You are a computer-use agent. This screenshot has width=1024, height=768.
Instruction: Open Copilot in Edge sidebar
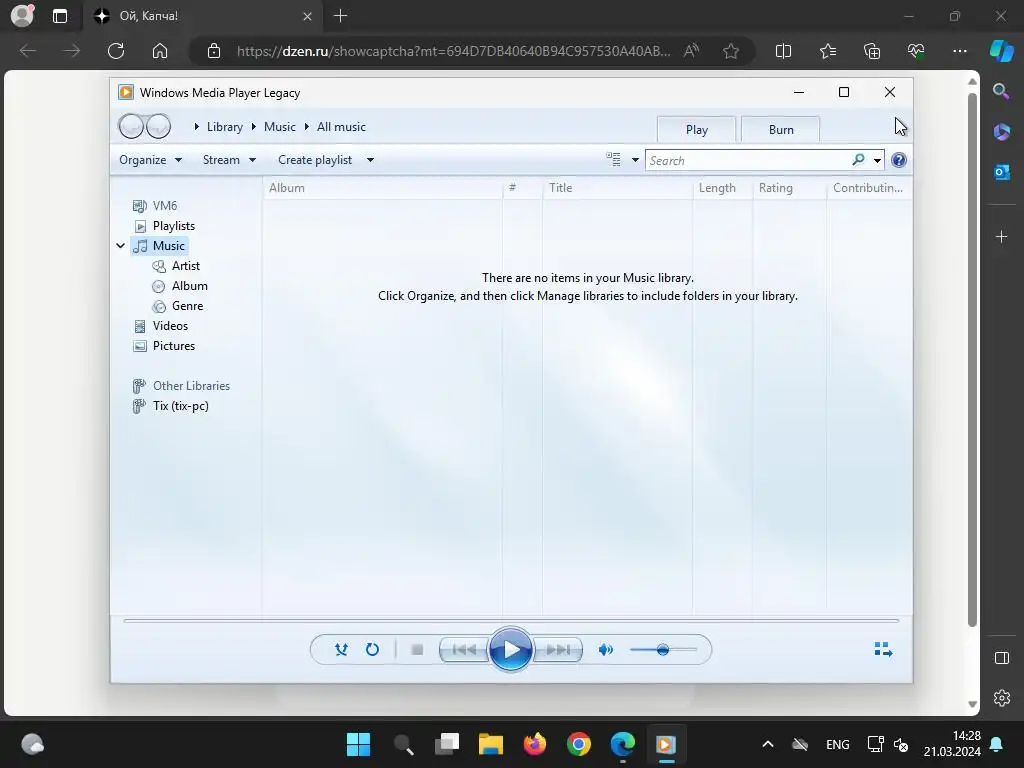(1001, 50)
